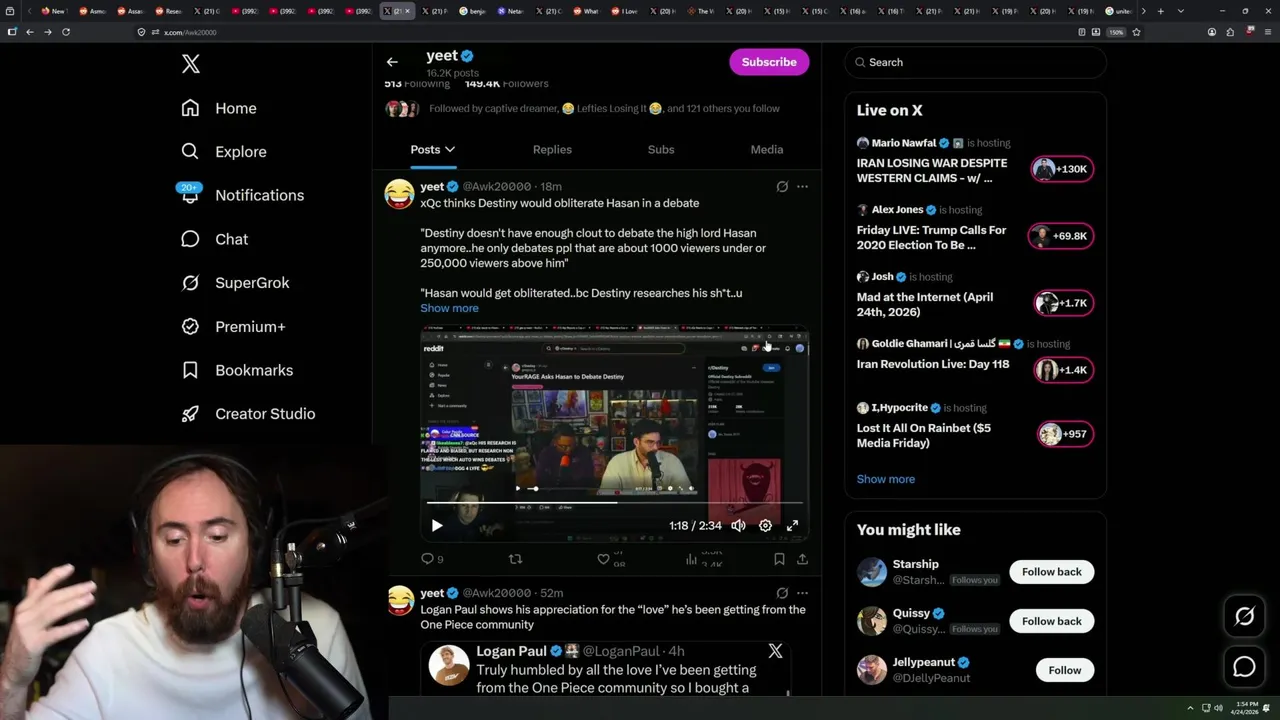
Task: Bookmark the xQc Destiny post
Action: pos(779,559)
